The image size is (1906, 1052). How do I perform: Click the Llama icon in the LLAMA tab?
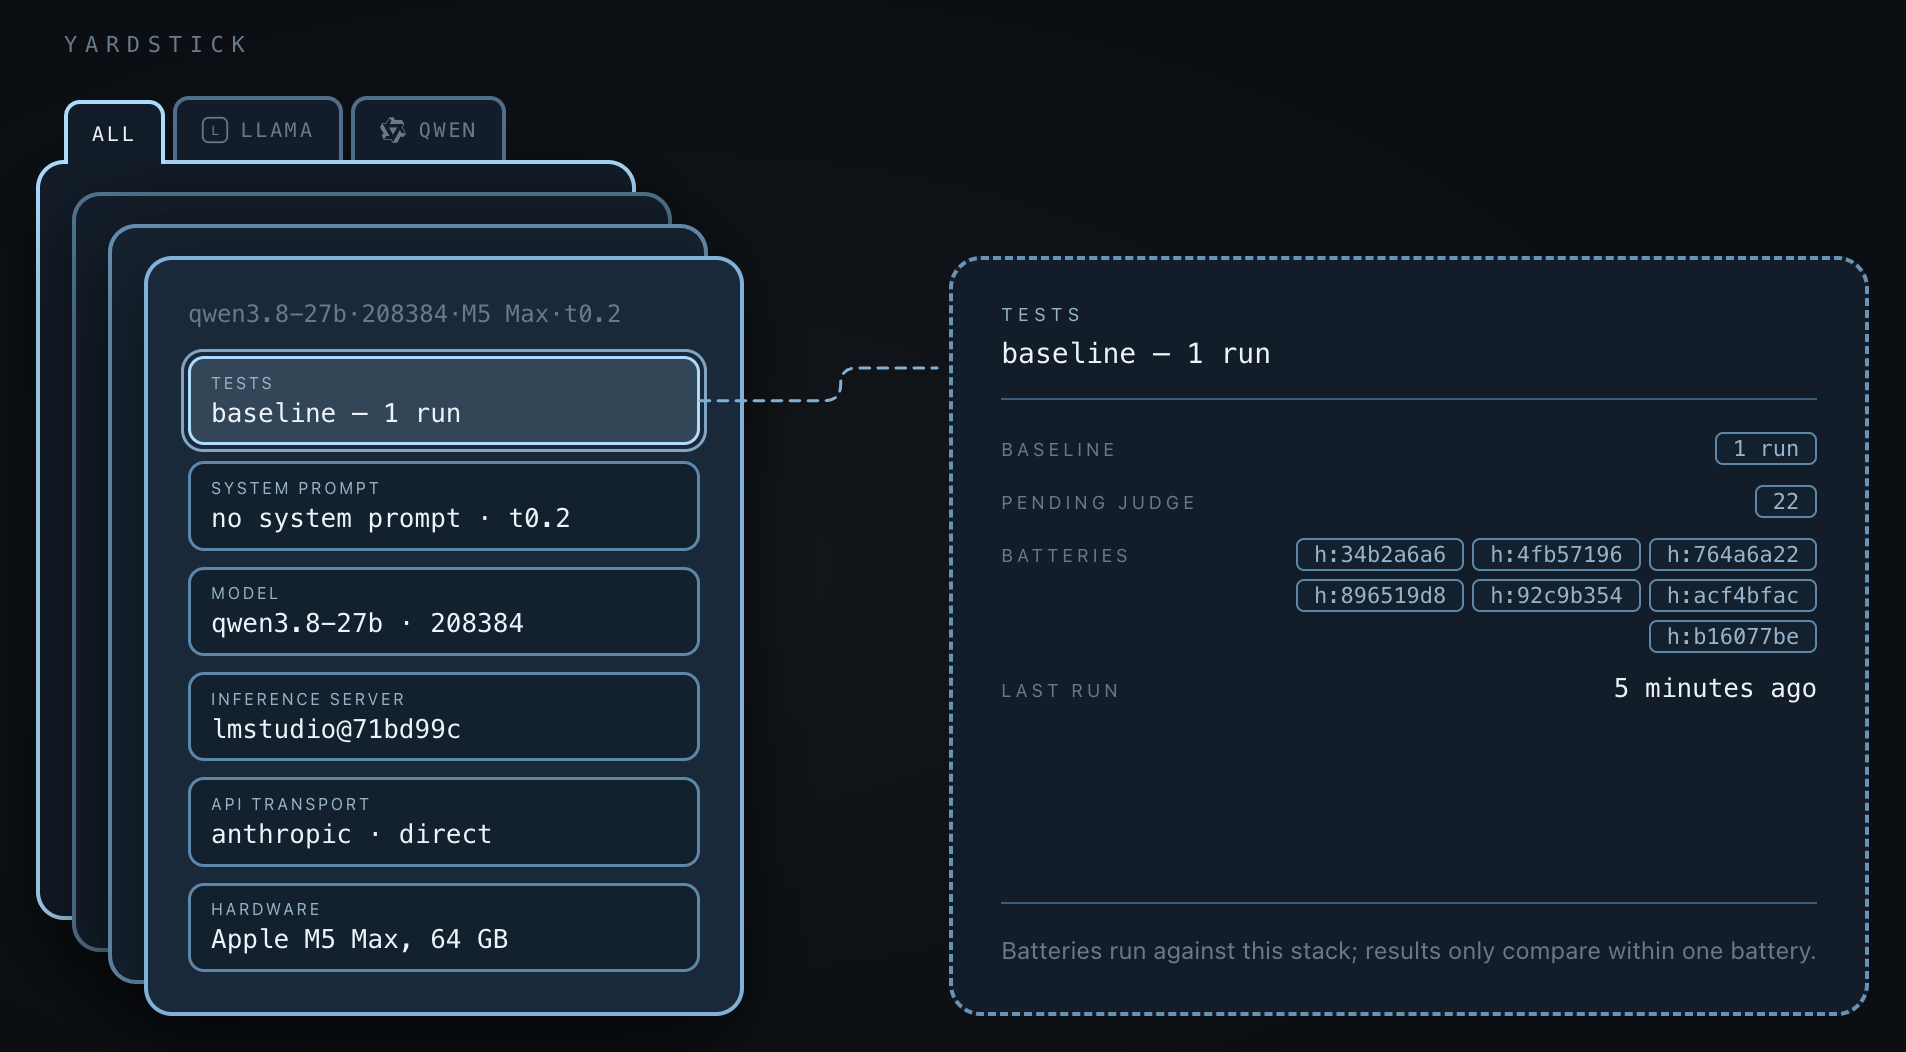215,130
